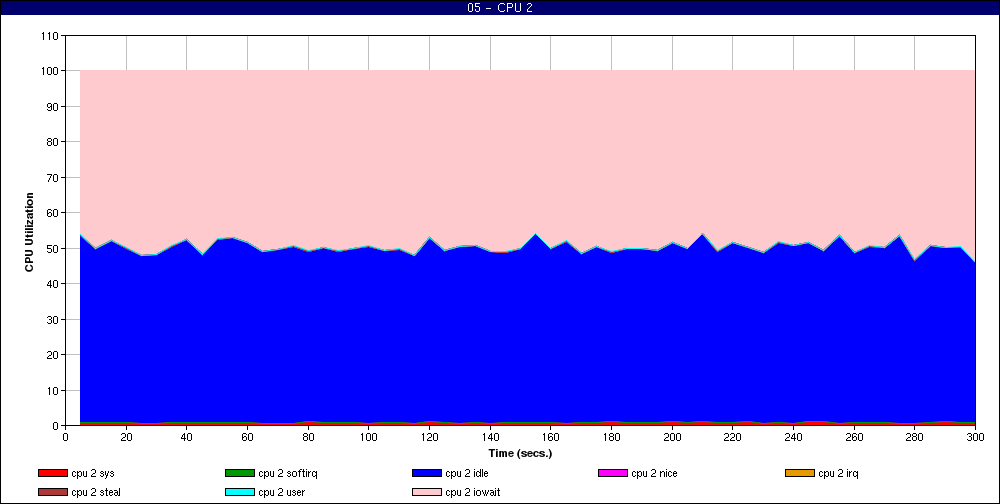Click the x-axis label 260

tap(854, 437)
